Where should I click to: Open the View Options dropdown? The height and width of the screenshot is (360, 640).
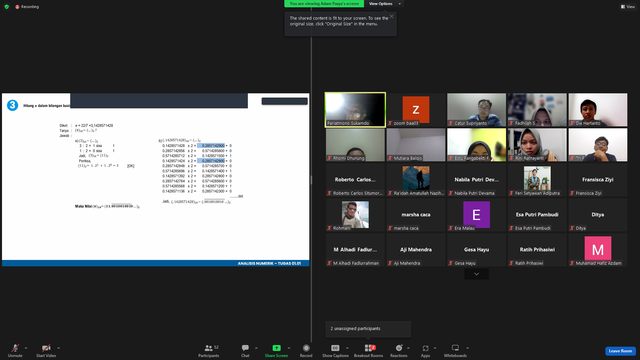384,4
